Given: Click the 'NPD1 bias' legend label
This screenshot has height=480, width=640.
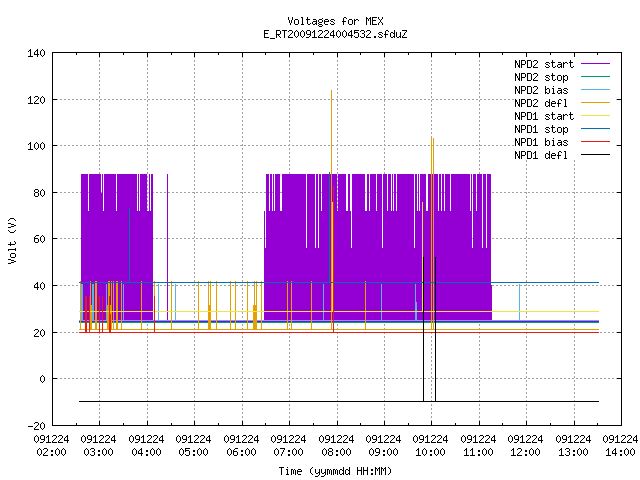Looking at the screenshot, I should [x=541, y=142].
